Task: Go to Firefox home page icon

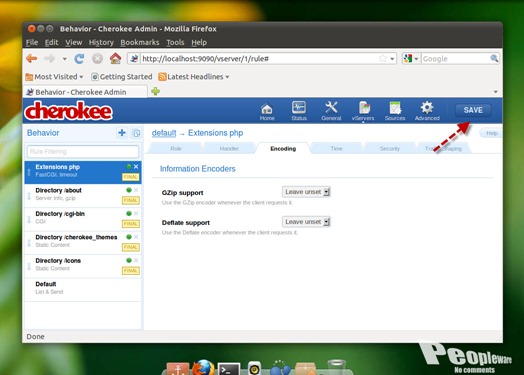Action: (115, 58)
